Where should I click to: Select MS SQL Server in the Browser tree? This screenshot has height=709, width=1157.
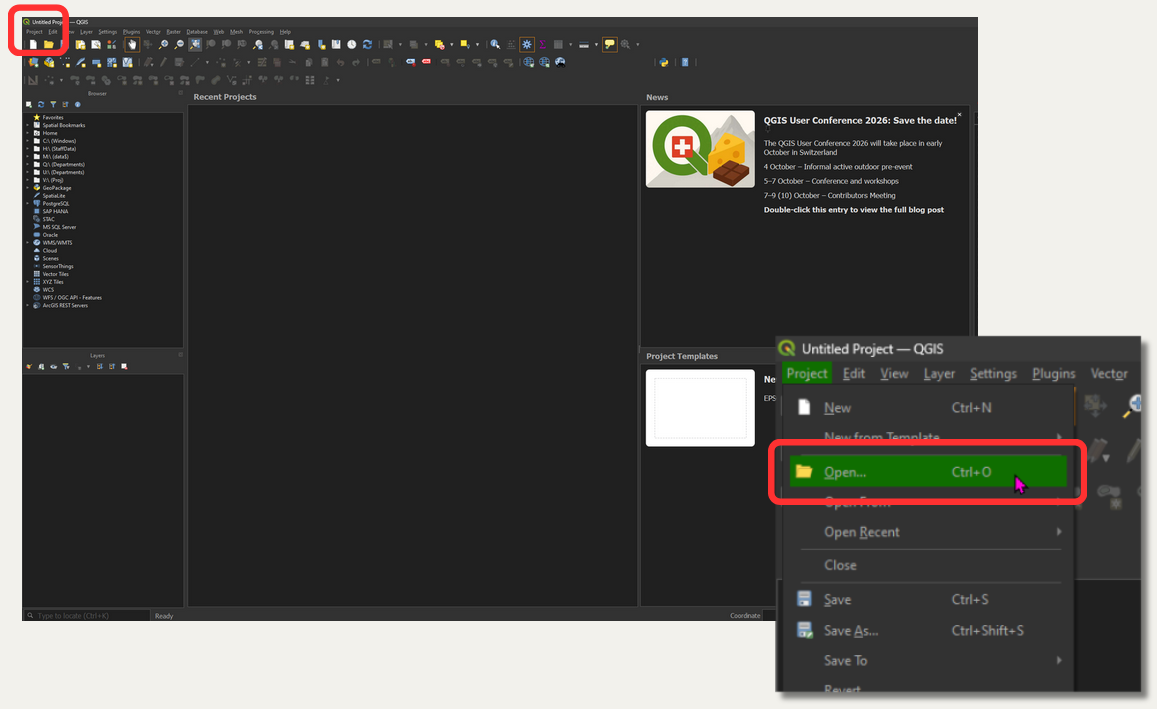(x=59, y=227)
